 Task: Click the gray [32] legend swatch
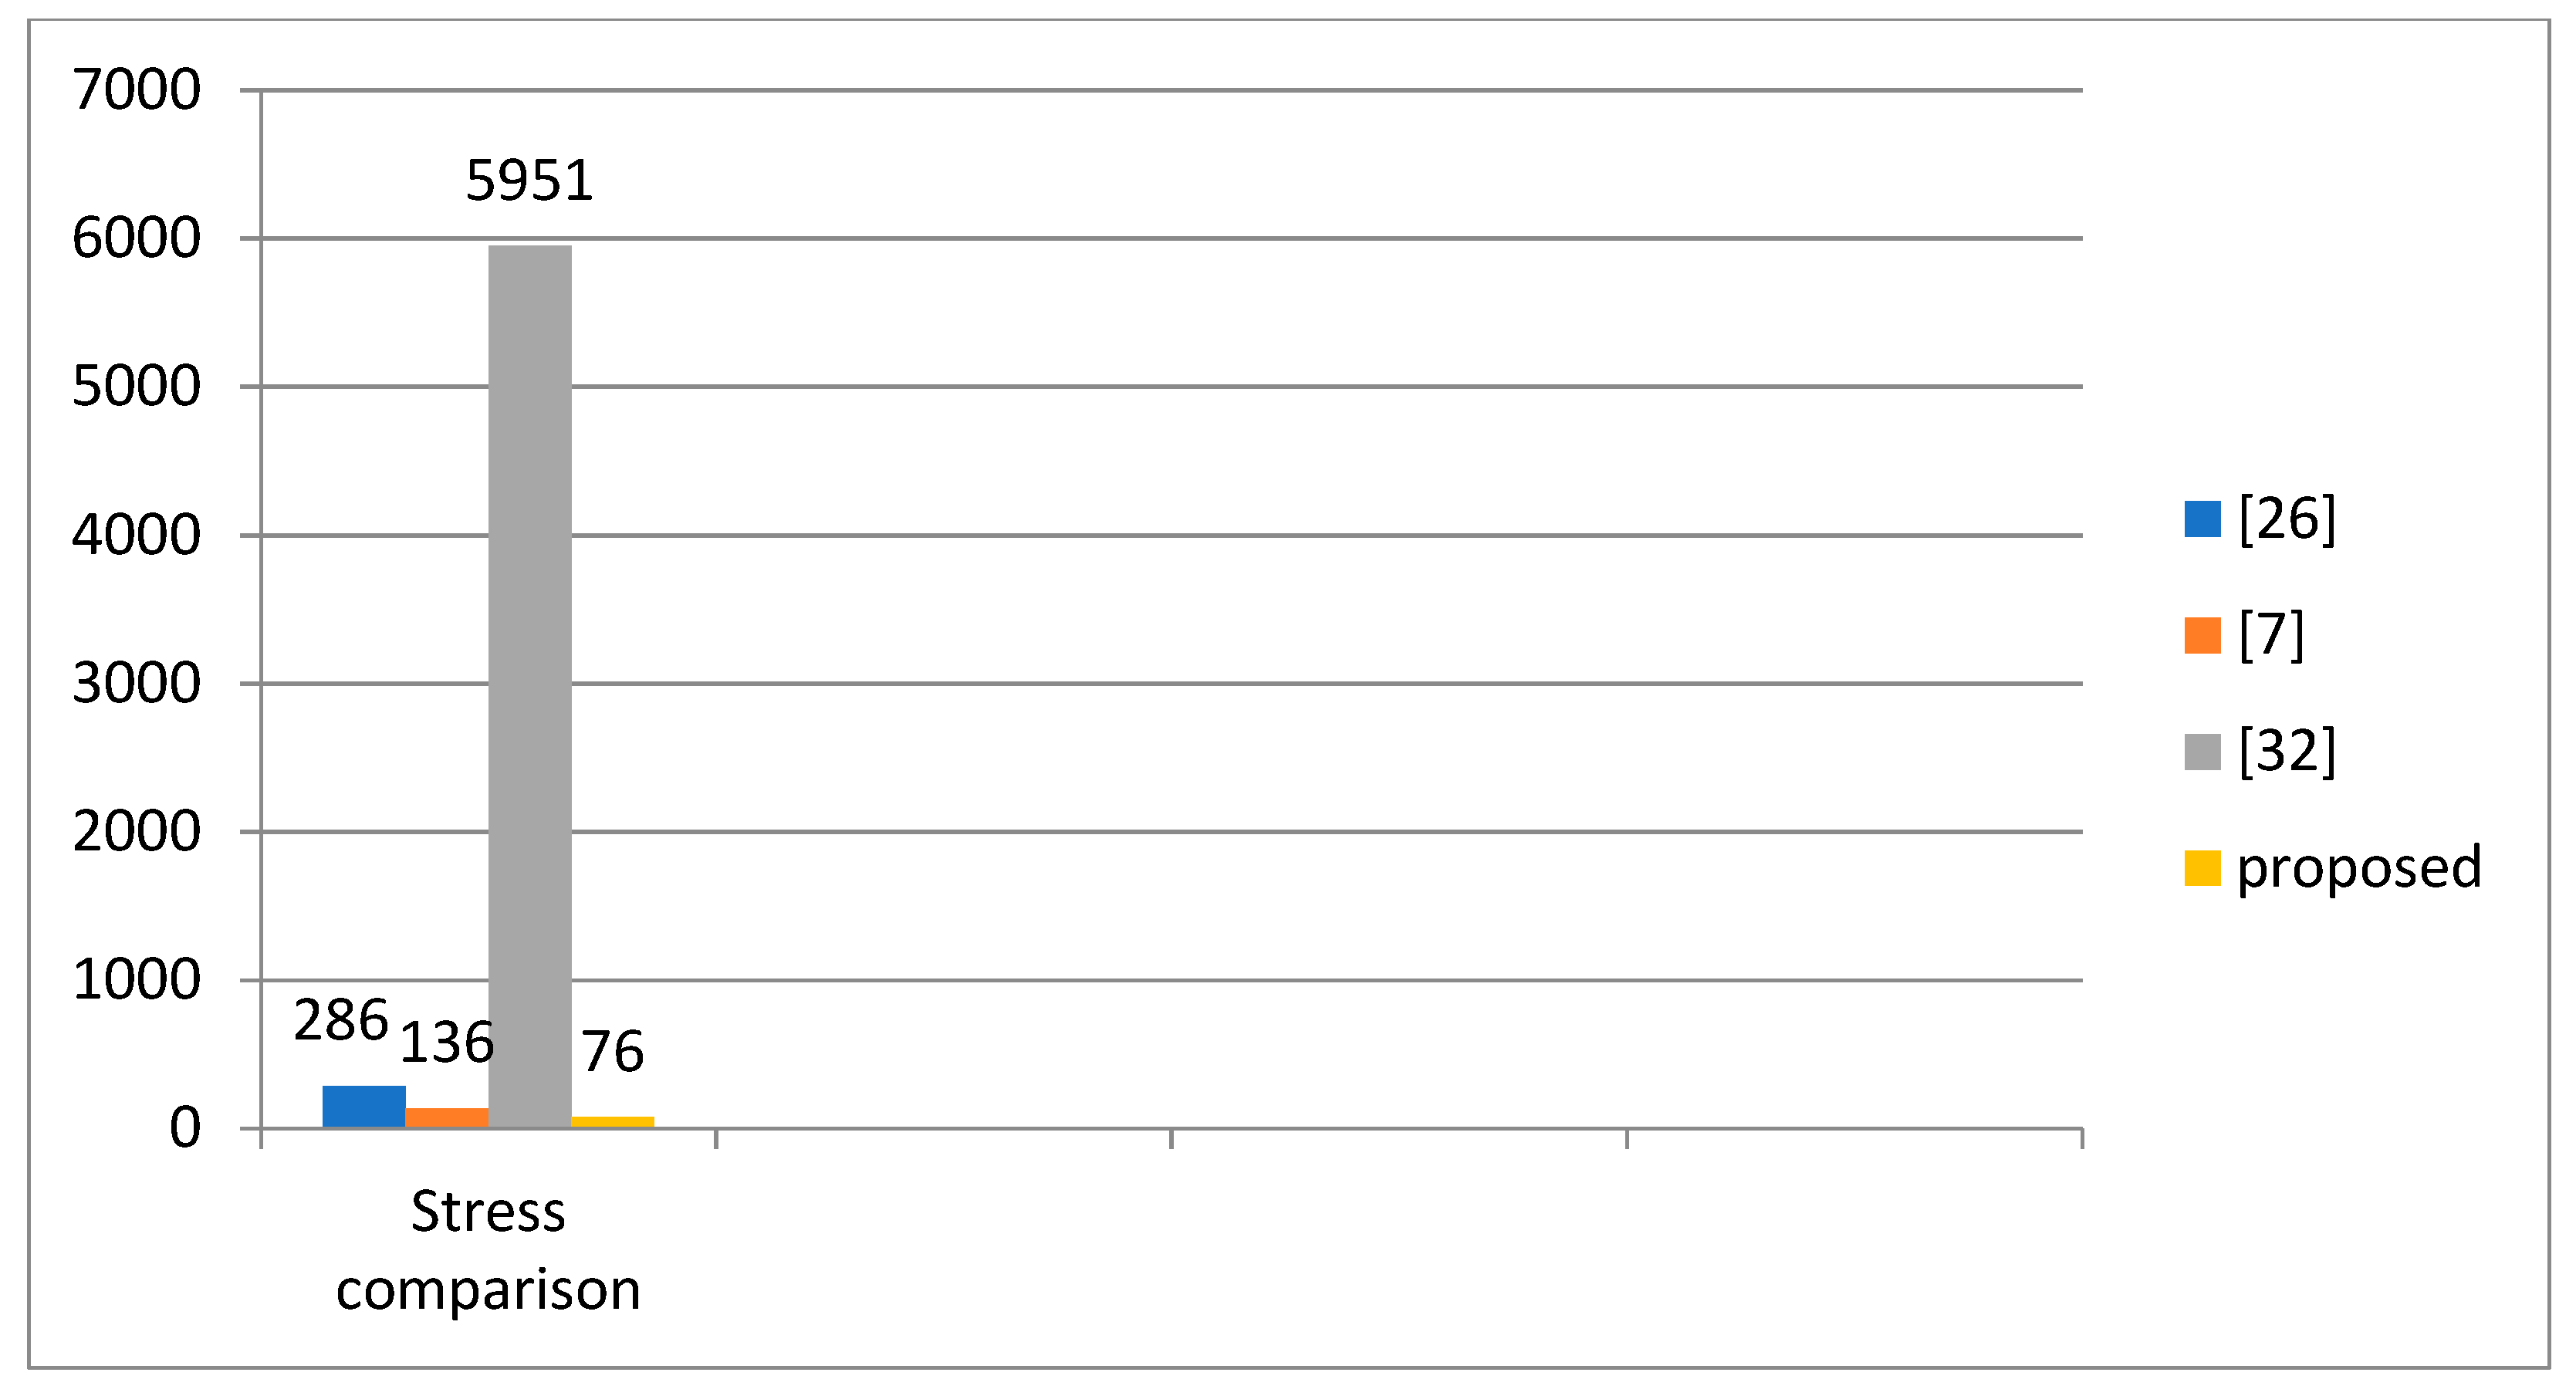point(2202,752)
